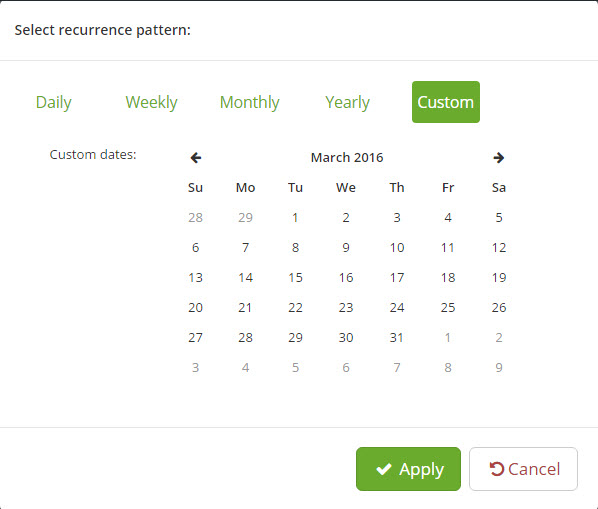The image size is (598, 509).
Task: Select March 10 as custom date
Action: [x=397, y=248]
